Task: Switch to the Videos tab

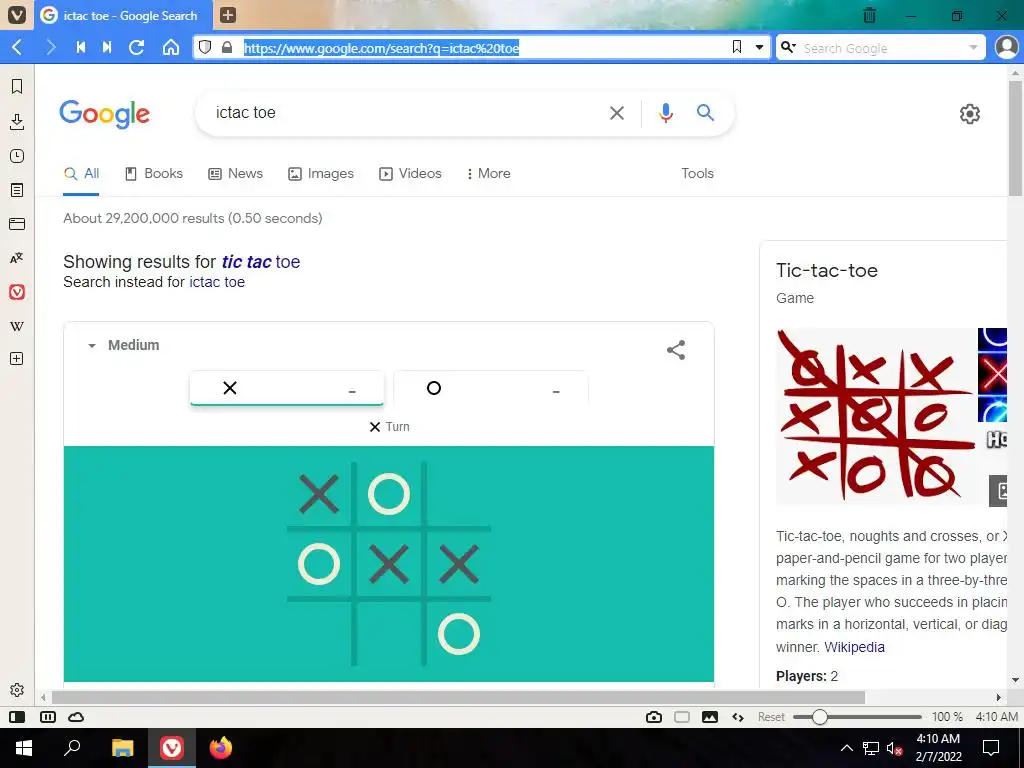Action: click(x=411, y=174)
